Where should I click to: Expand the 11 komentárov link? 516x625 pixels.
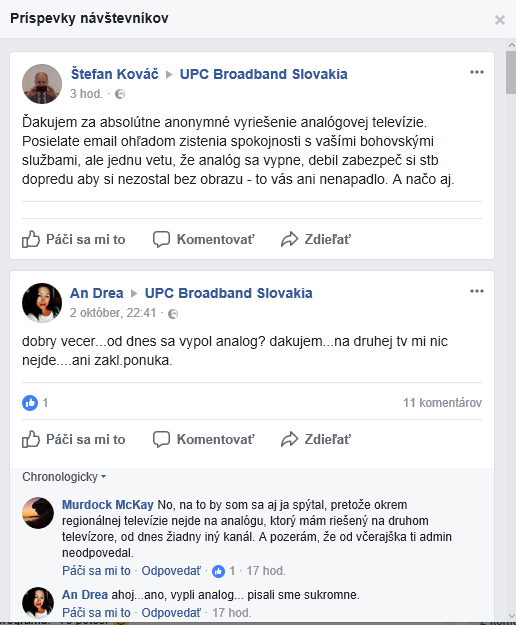tap(442, 403)
